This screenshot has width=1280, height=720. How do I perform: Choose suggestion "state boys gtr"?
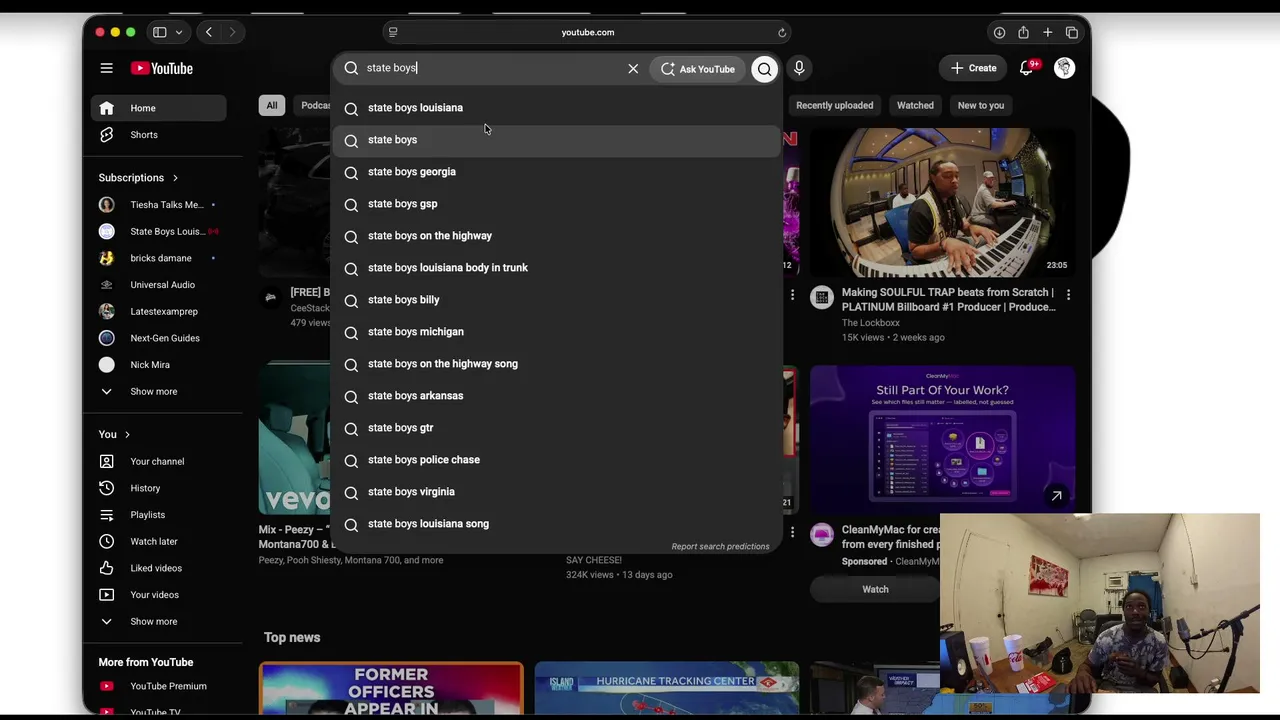coord(556,428)
